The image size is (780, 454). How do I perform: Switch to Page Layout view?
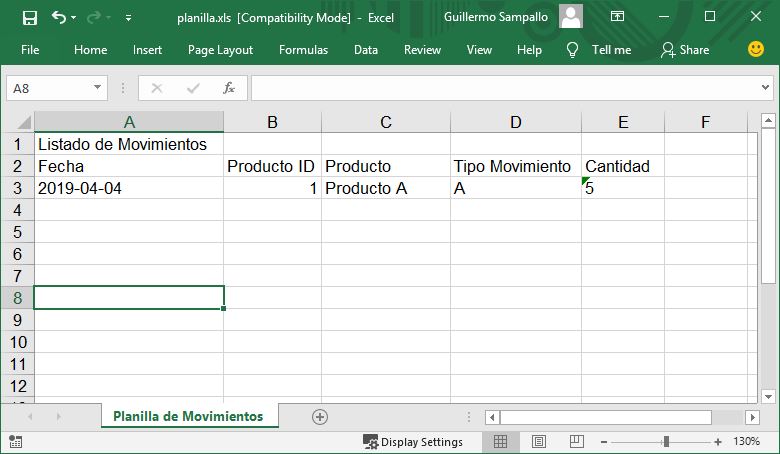click(539, 441)
